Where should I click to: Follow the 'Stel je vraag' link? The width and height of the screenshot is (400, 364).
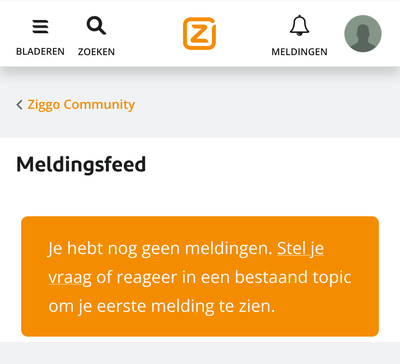(186, 263)
